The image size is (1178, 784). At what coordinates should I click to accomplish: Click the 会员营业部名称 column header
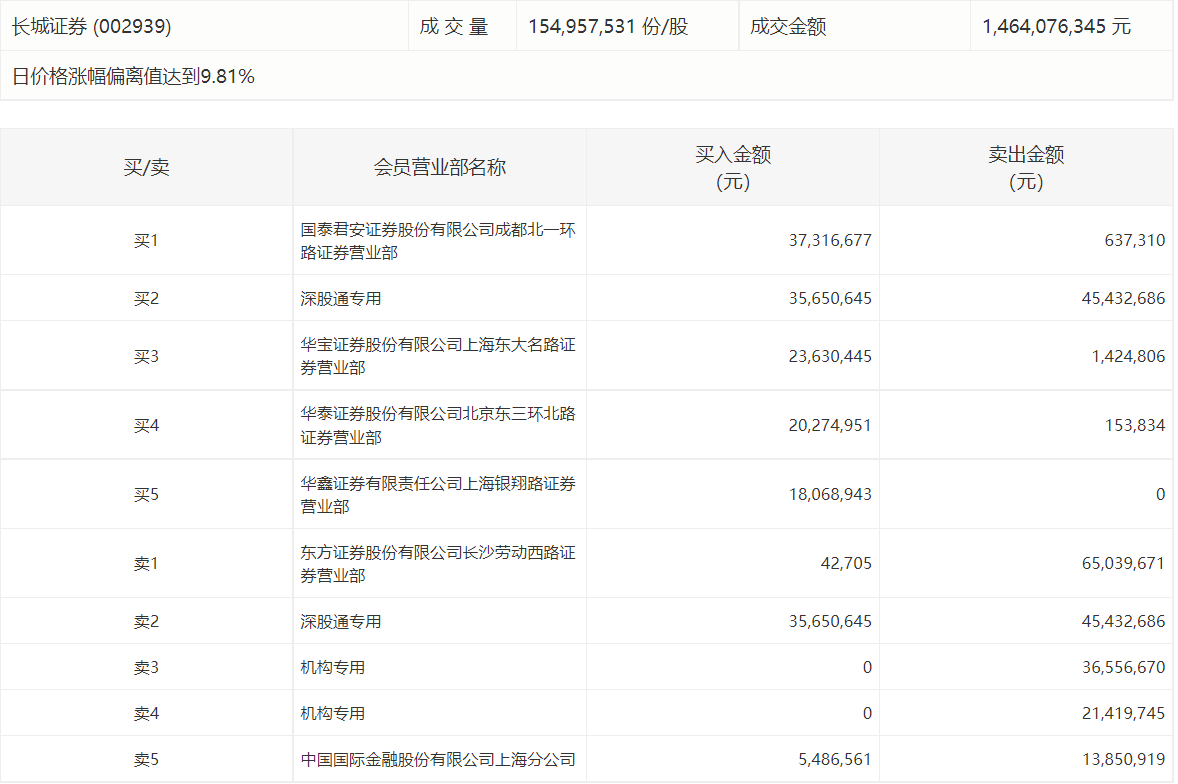tap(439, 167)
